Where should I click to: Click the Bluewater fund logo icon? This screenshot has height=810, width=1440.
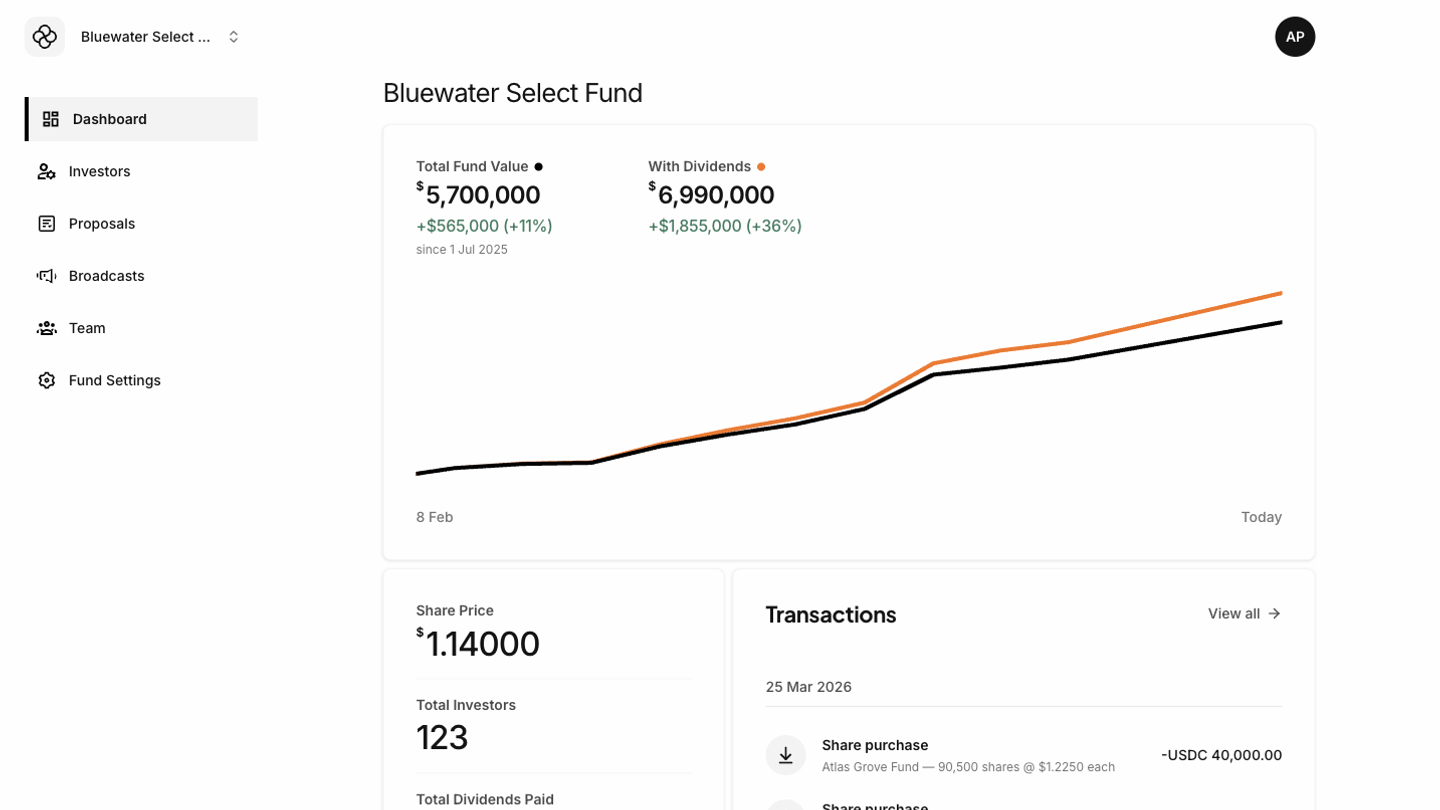pyautogui.click(x=45, y=37)
